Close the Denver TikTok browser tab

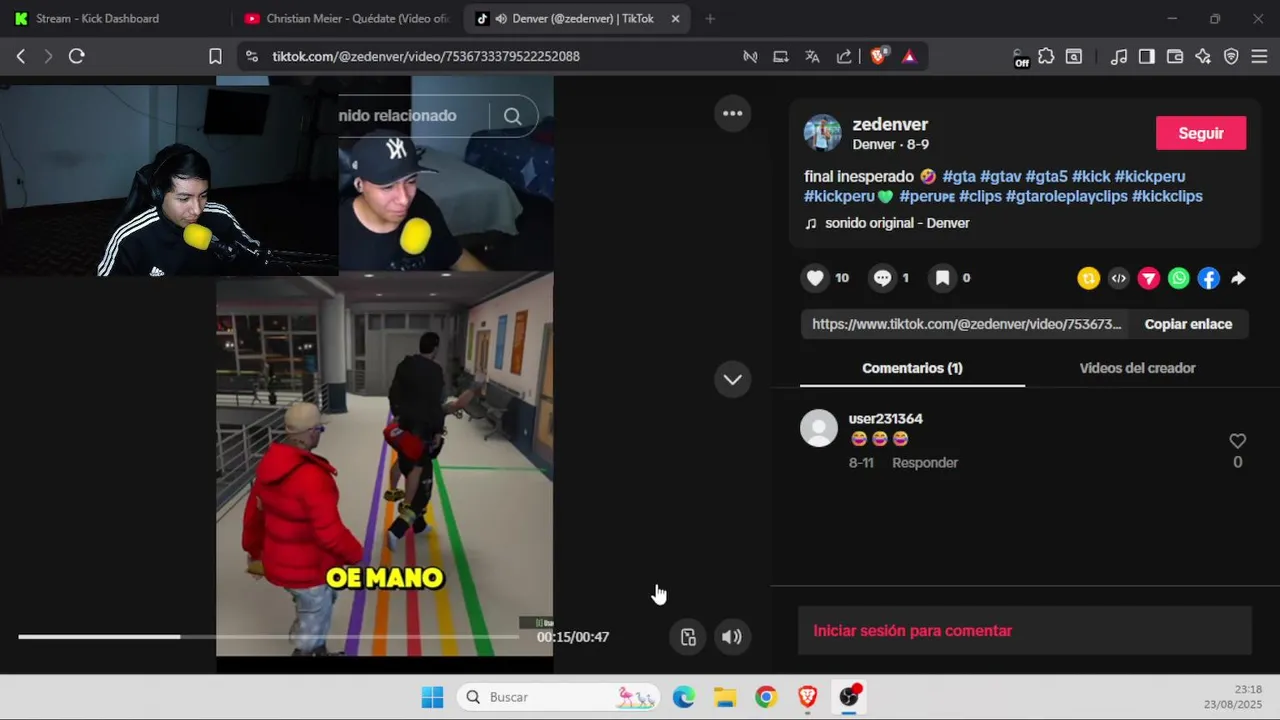[x=675, y=19]
